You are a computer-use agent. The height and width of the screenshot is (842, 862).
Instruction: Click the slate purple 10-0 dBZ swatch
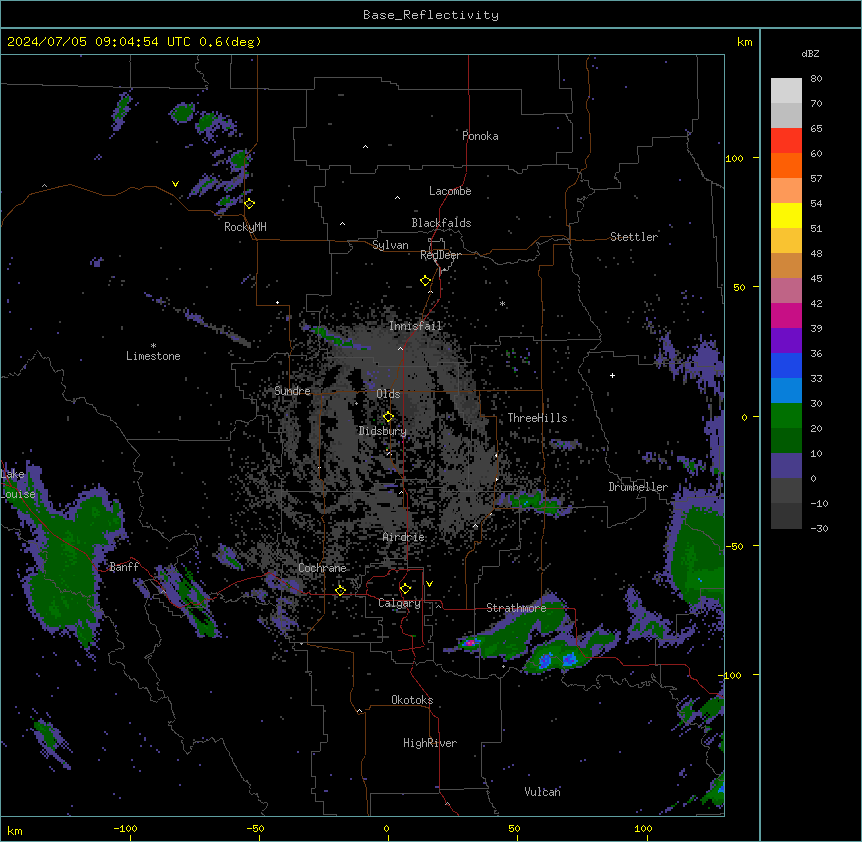coord(786,466)
